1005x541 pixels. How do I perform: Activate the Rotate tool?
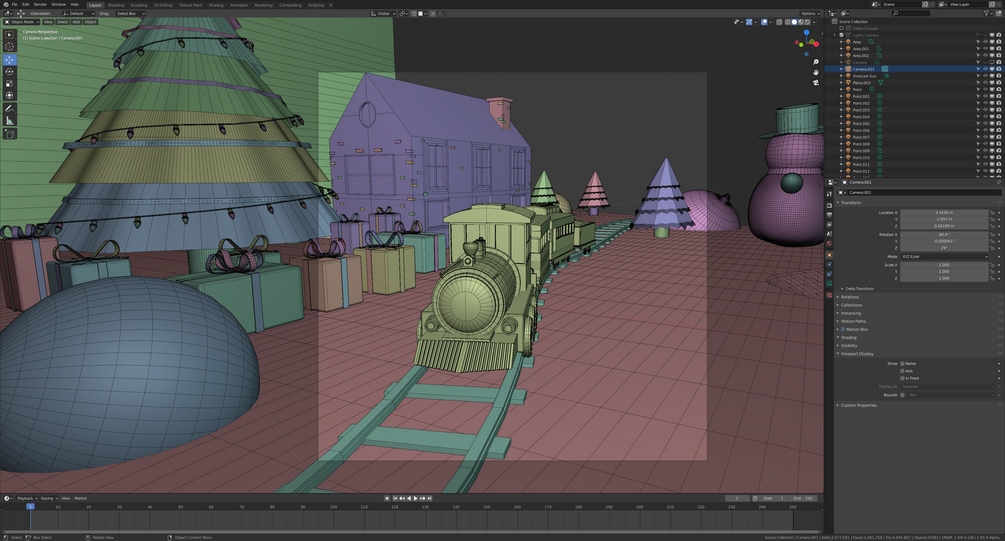(x=9, y=72)
